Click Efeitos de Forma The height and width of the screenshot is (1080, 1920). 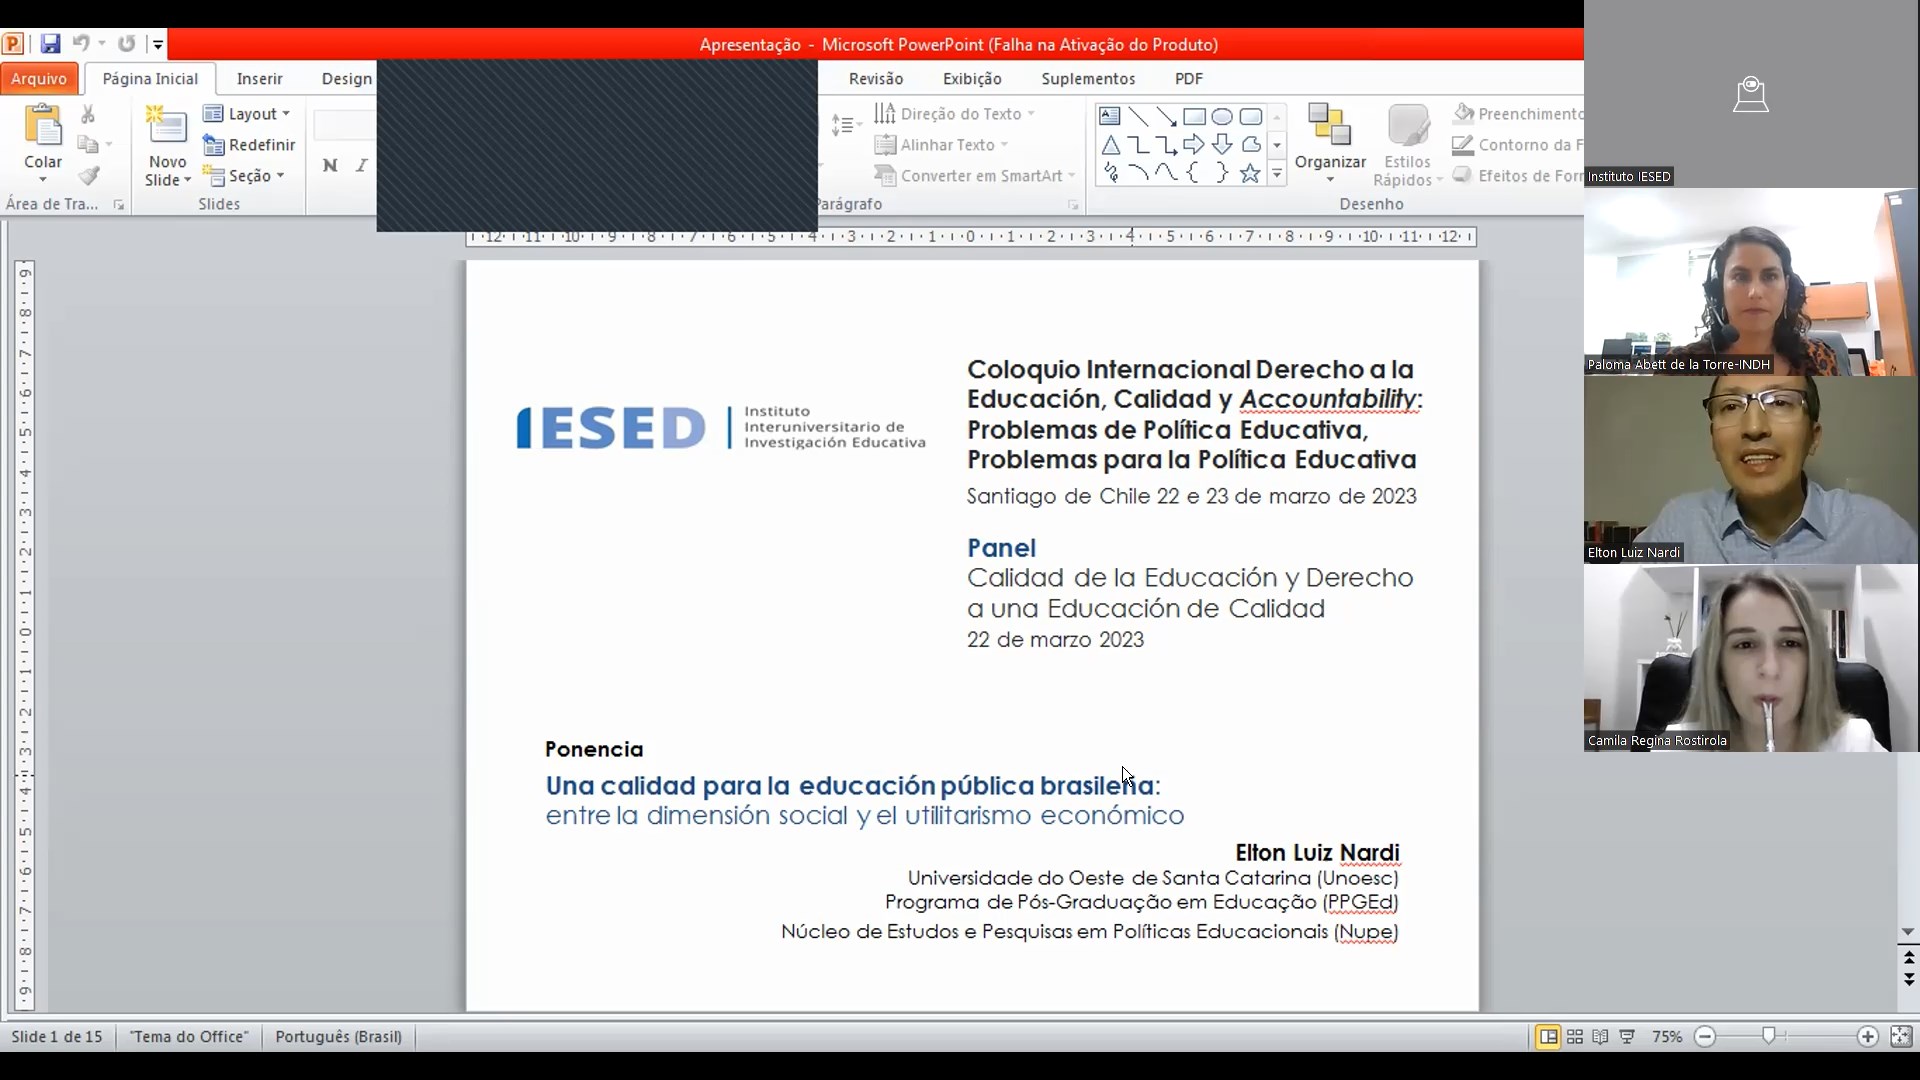pyautogui.click(x=1518, y=176)
